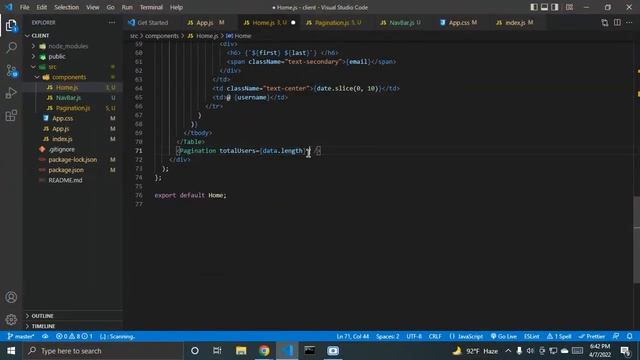Open notifications bell in status bar
This screenshot has width=640, height=360.
630,336
